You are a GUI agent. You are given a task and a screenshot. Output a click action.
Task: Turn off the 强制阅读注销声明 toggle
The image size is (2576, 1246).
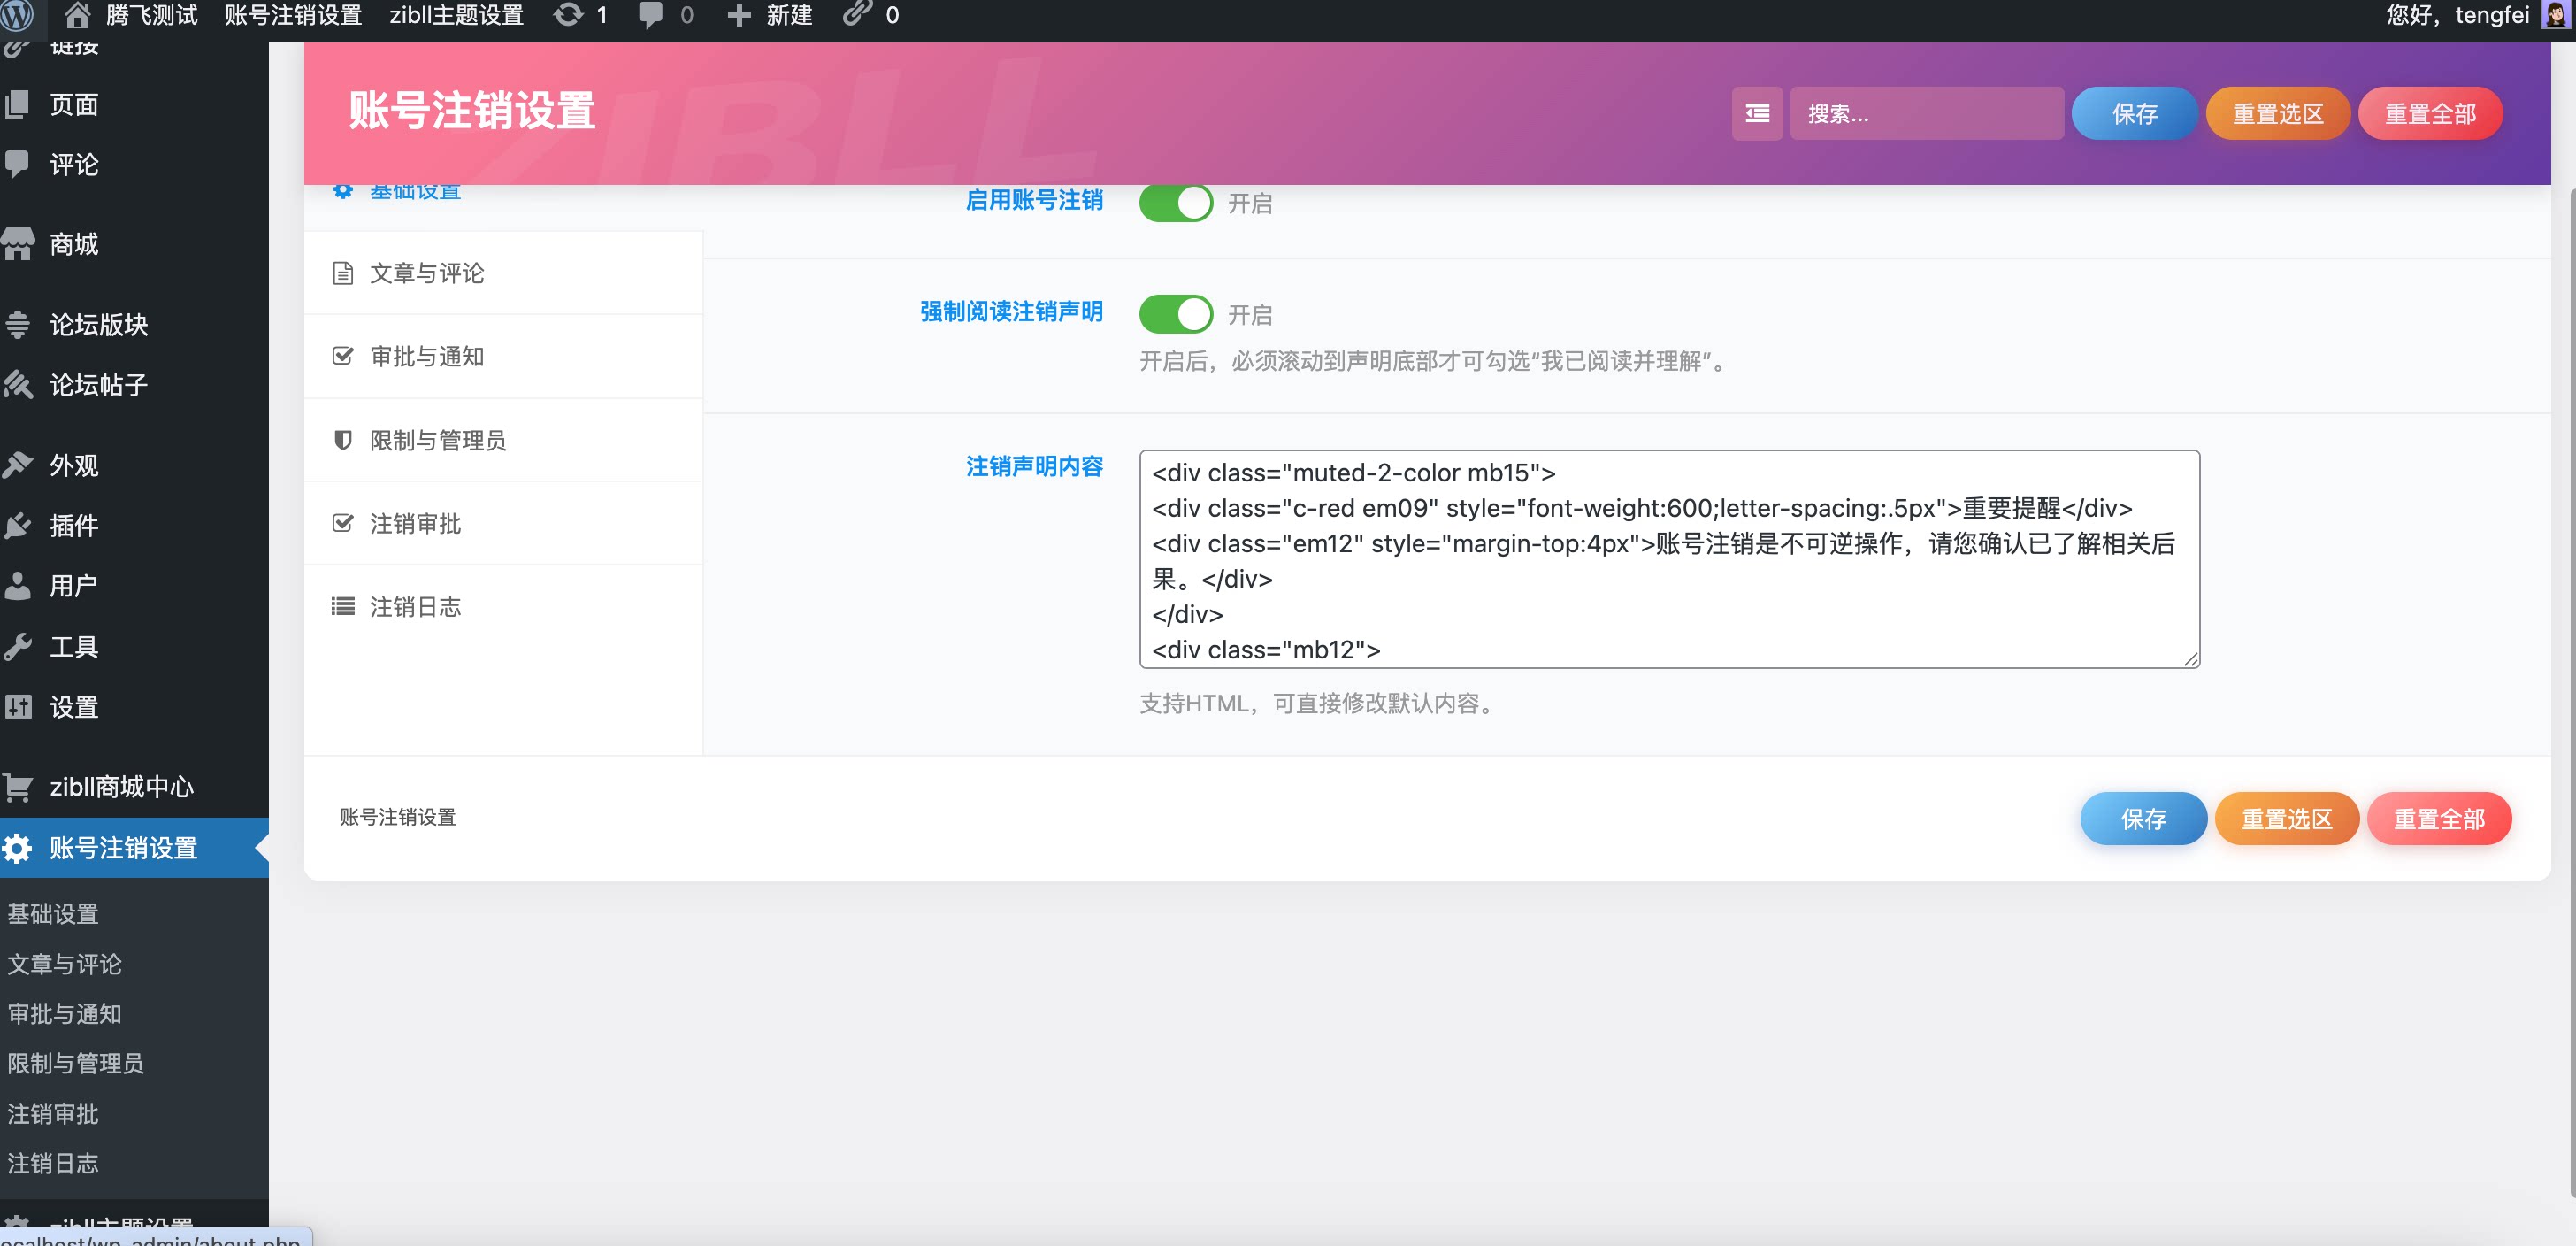pyautogui.click(x=1176, y=314)
